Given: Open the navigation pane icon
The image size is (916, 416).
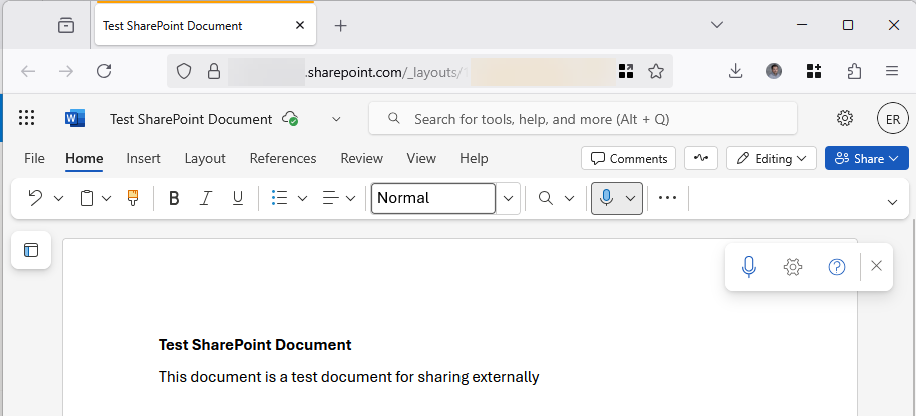Looking at the screenshot, I should 31,250.
